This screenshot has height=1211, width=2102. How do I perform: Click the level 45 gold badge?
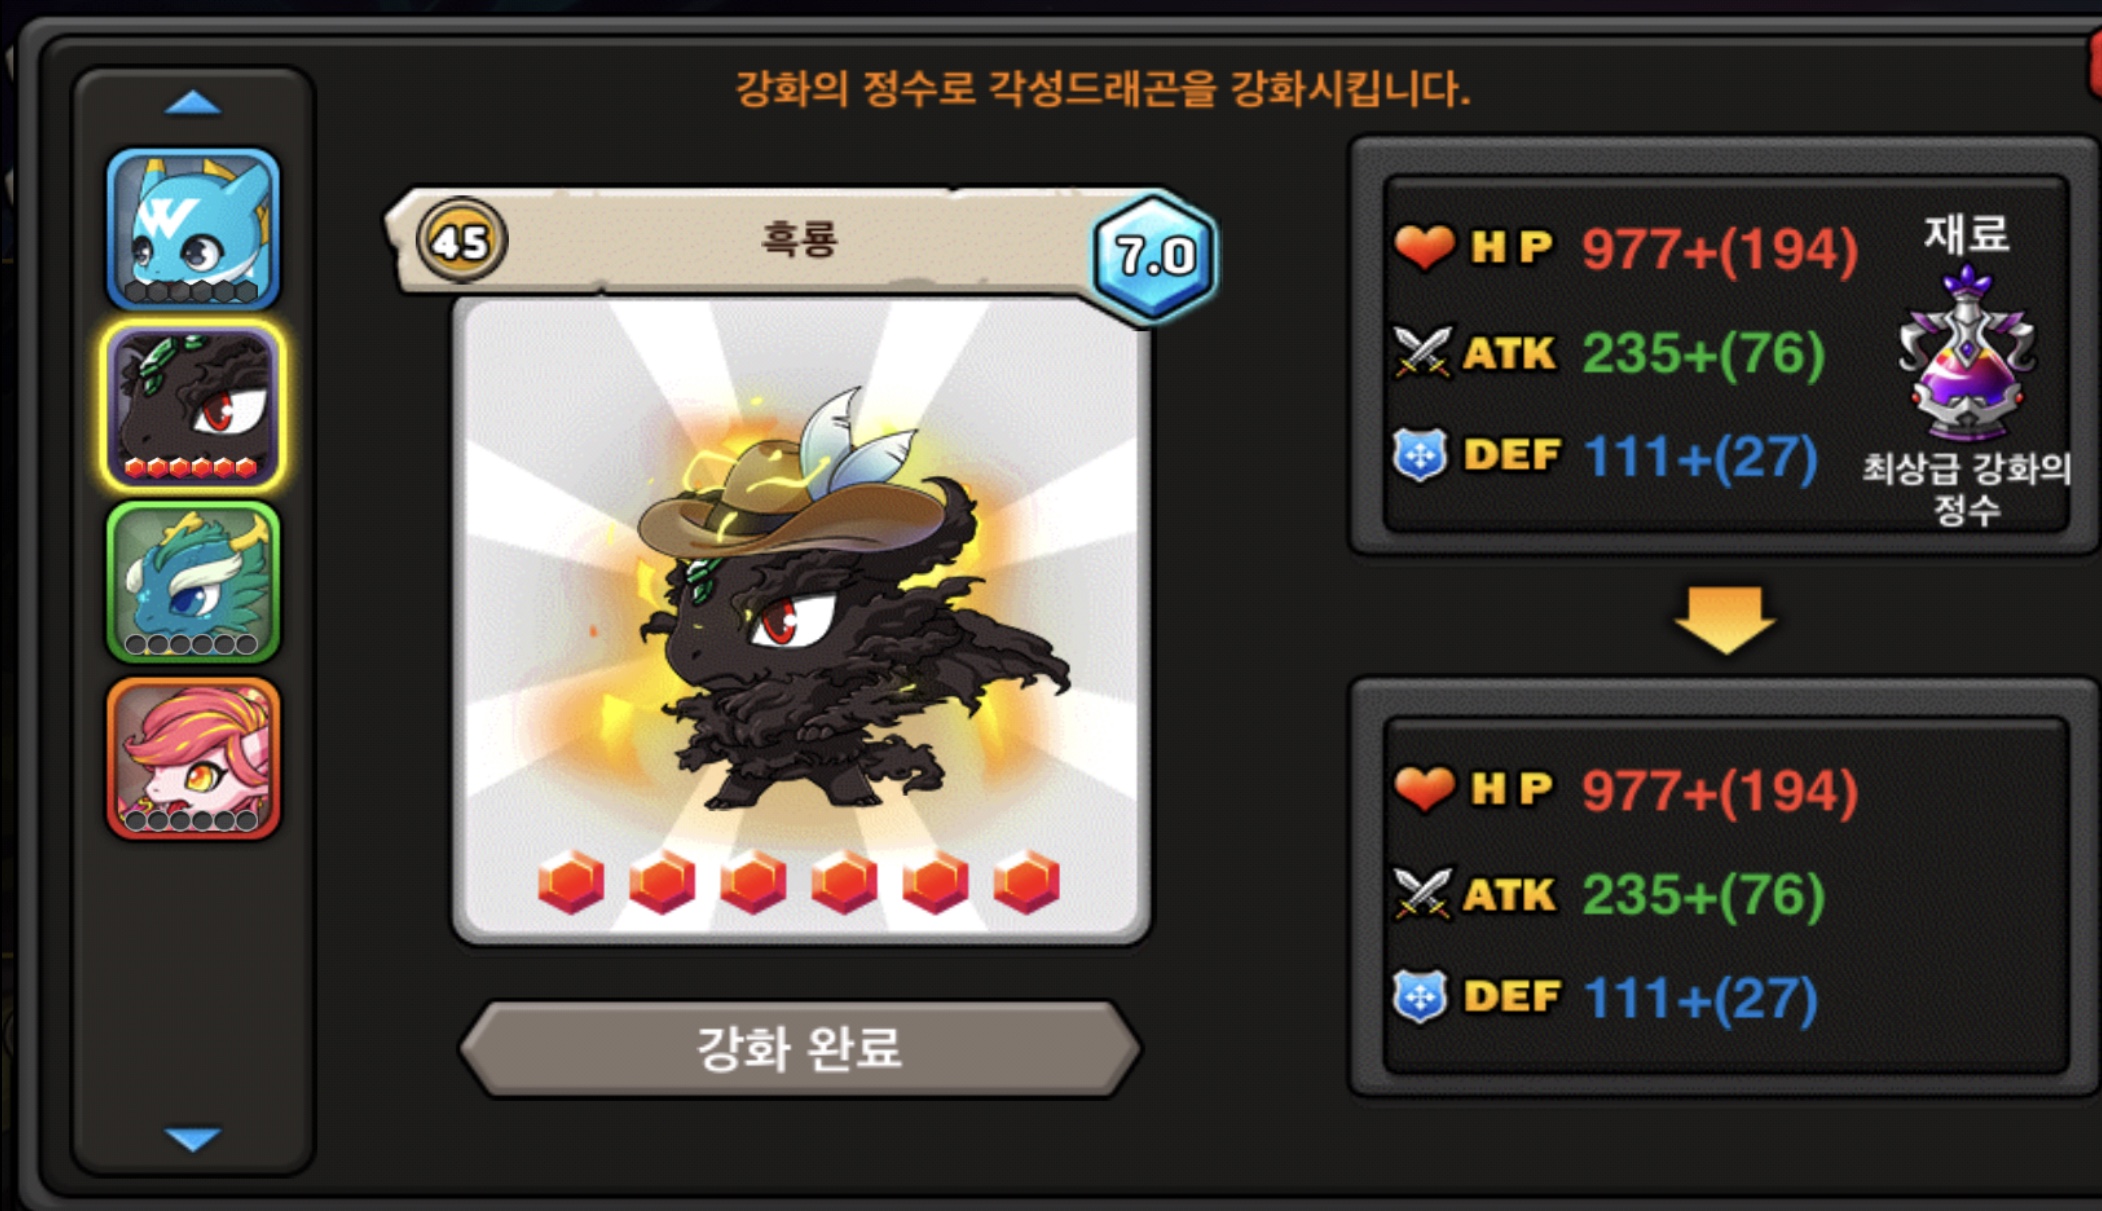coord(461,240)
